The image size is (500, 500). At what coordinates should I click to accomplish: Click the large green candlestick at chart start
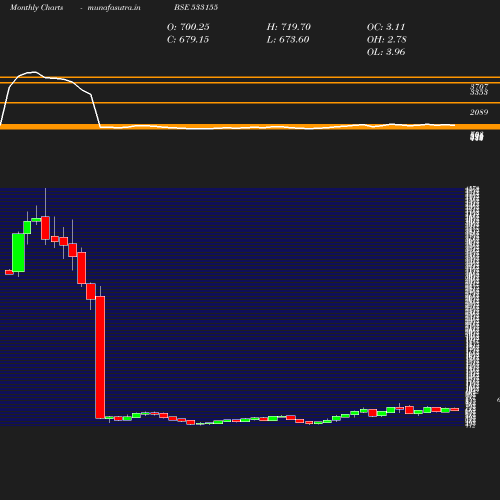[18, 252]
